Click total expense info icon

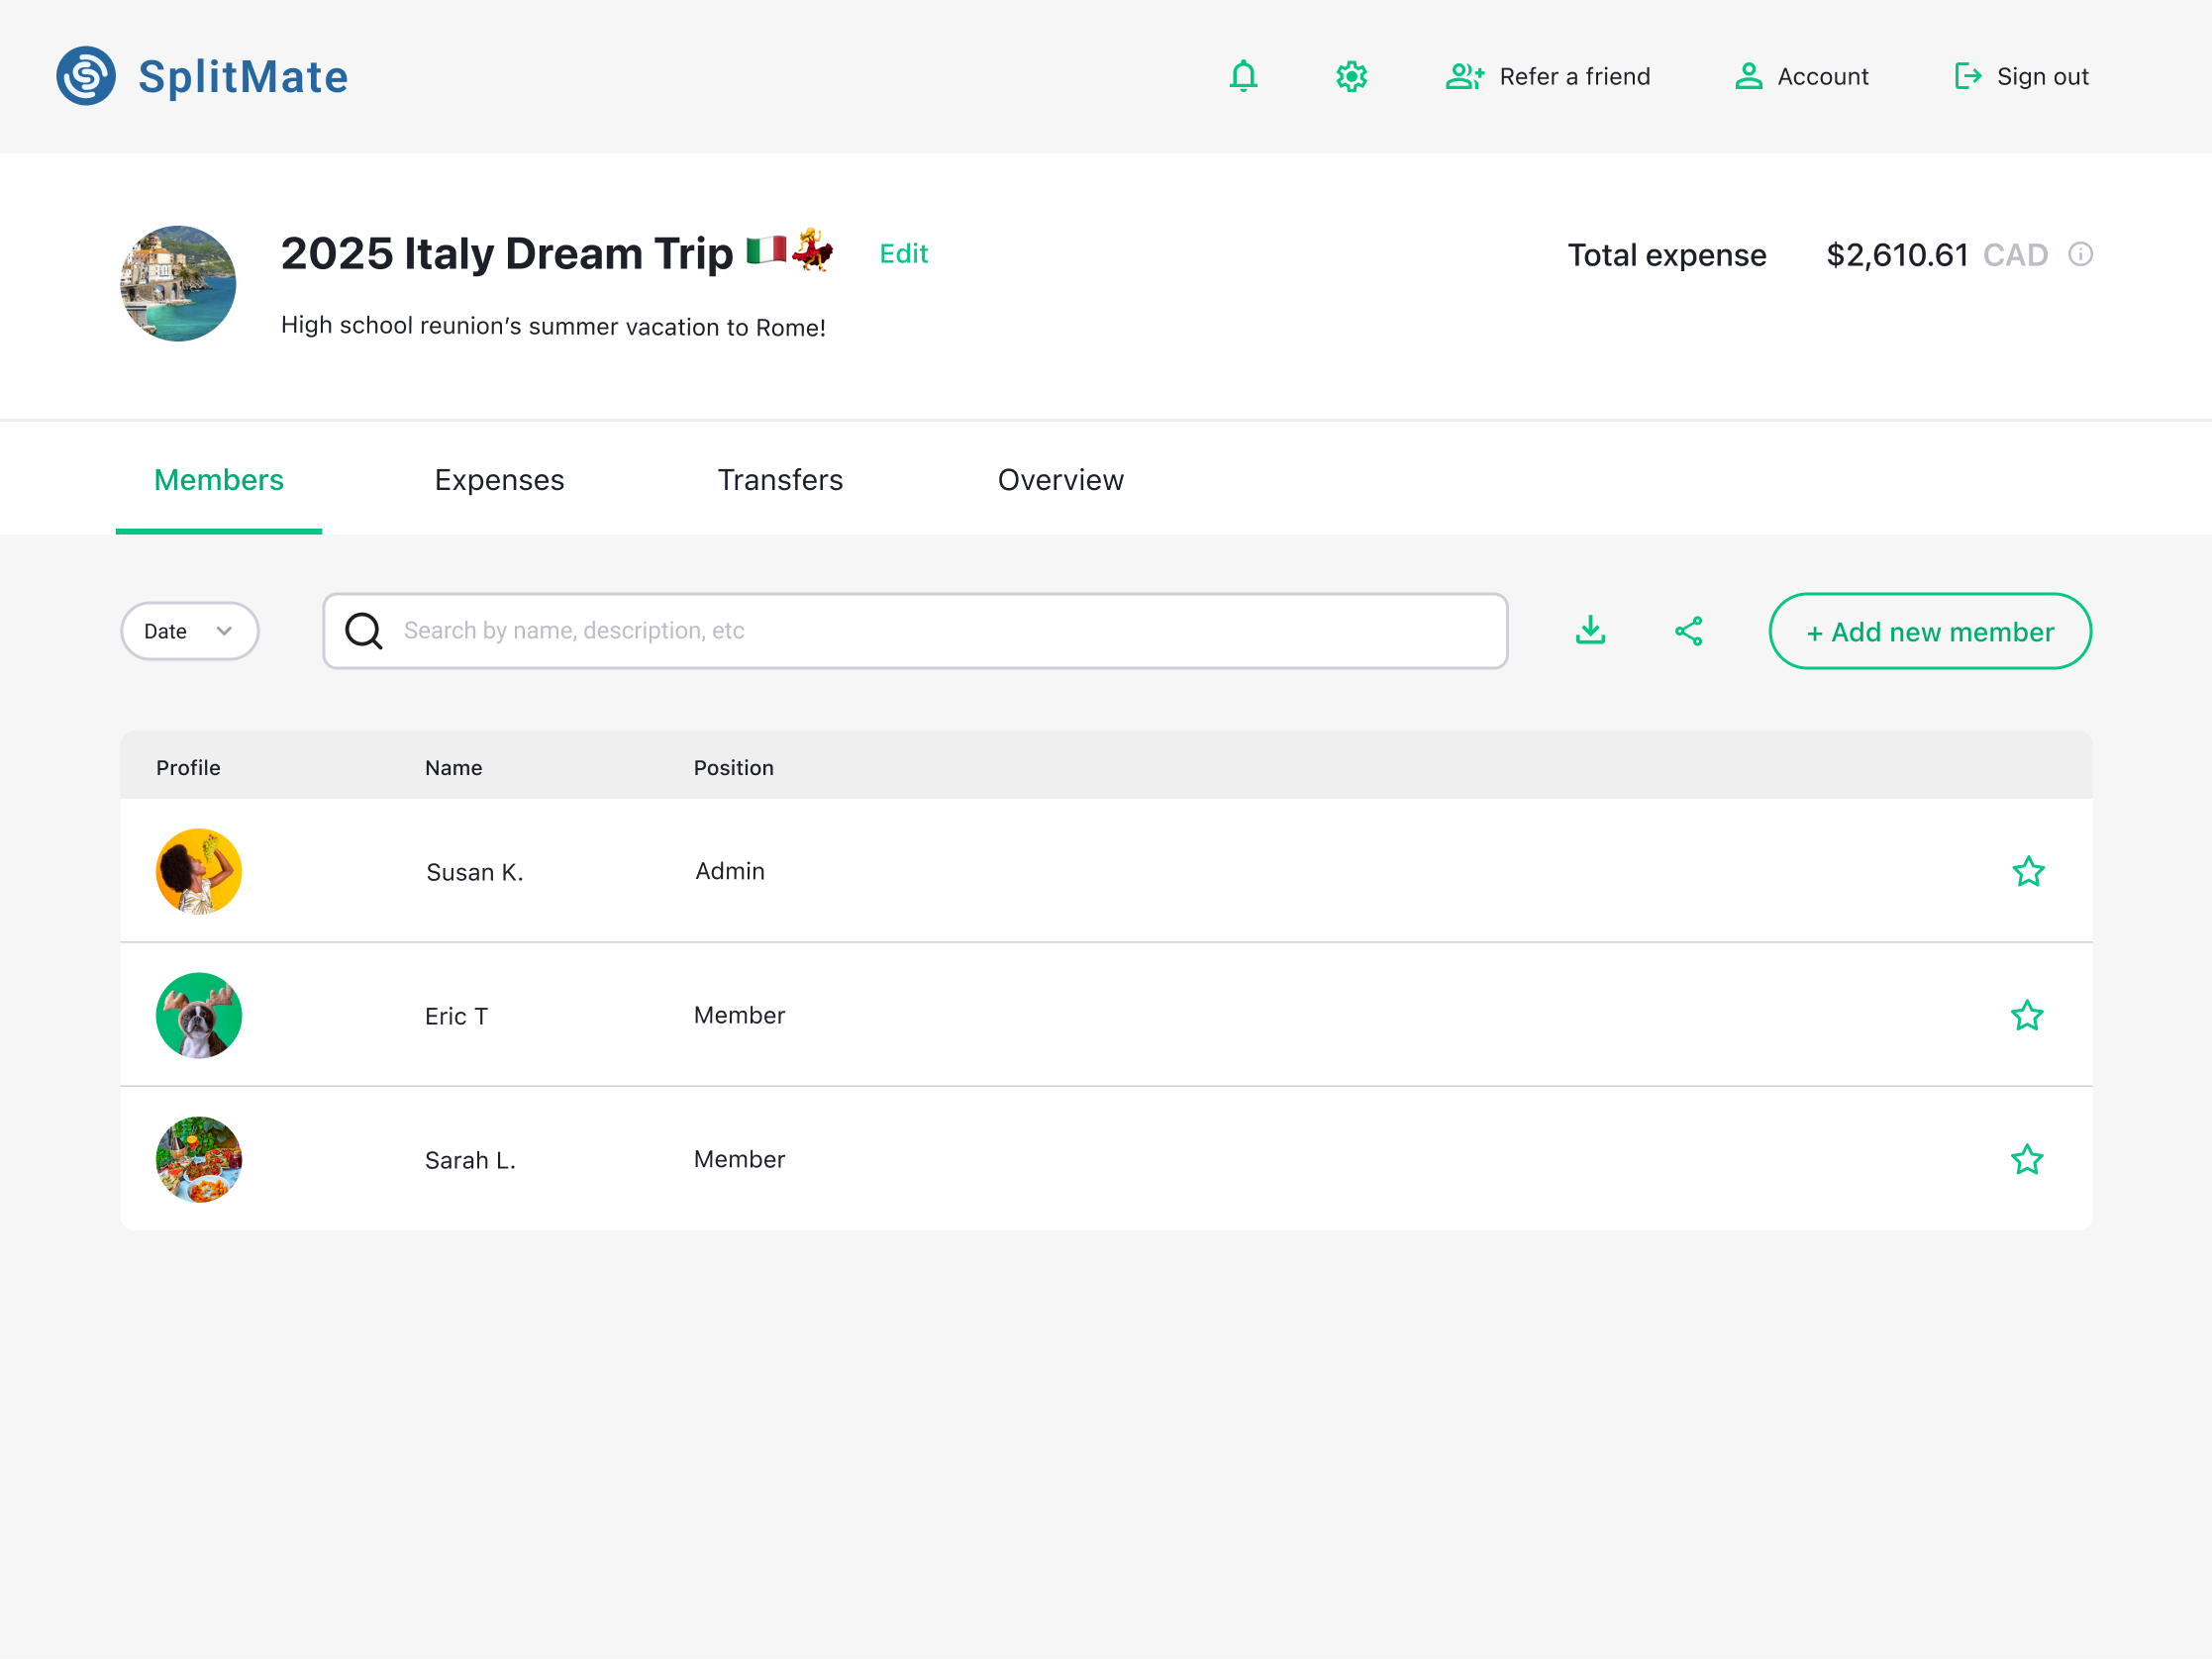tap(2080, 254)
